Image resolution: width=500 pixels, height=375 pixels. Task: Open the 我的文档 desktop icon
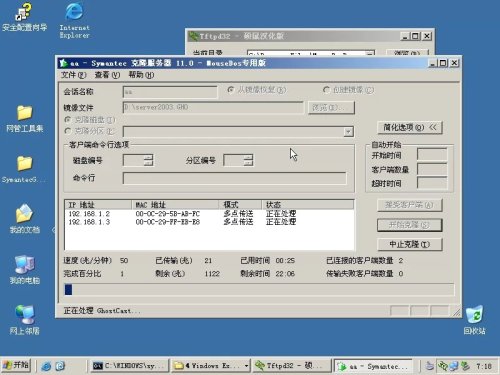[x=24, y=219]
